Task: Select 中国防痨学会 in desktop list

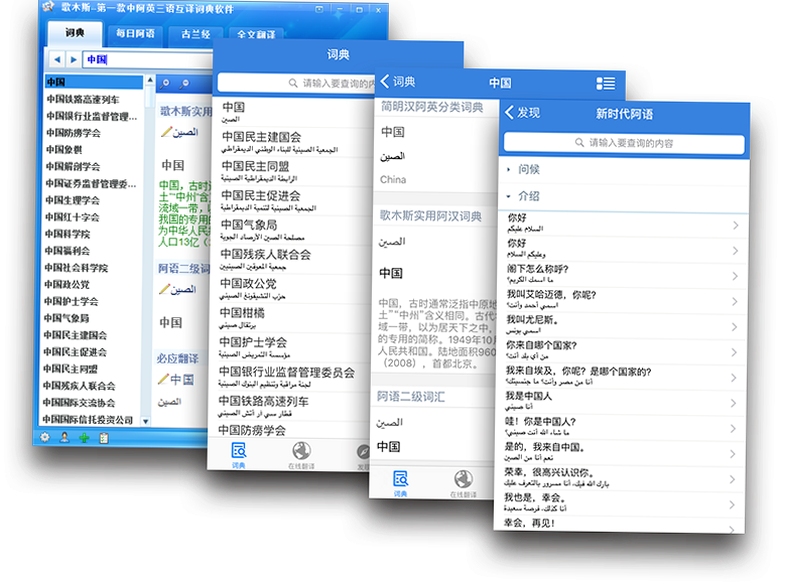Action: (73, 133)
